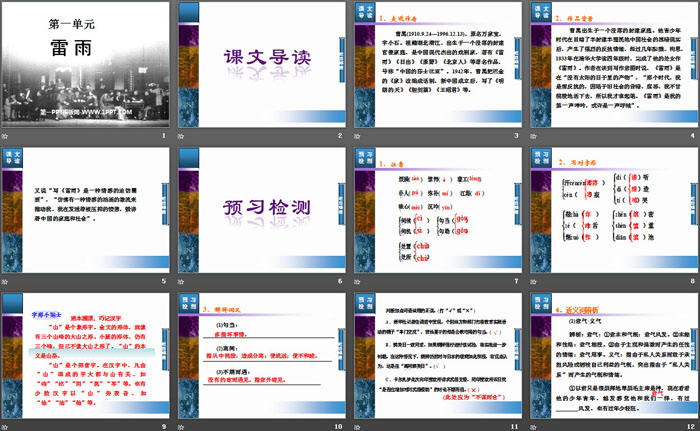Viewport: 700px width, 431px height.
Task: Click the 课文导读 side label on slide 3
Action: tap(360, 15)
